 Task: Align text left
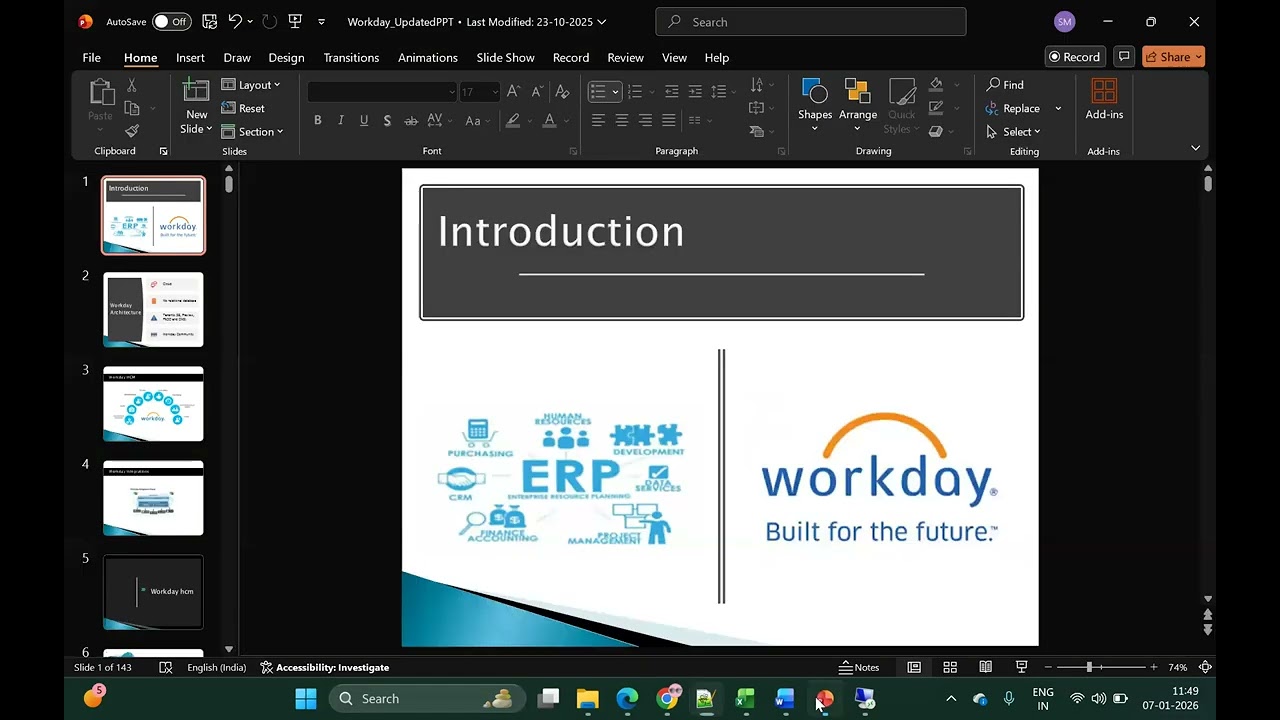pos(598,121)
